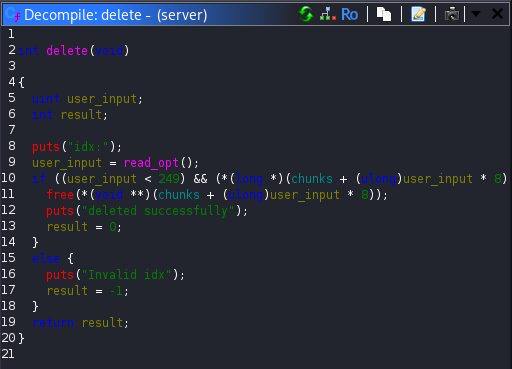Toggle the Ro read-only indicator
512x369 pixels.
(x=349, y=15)
